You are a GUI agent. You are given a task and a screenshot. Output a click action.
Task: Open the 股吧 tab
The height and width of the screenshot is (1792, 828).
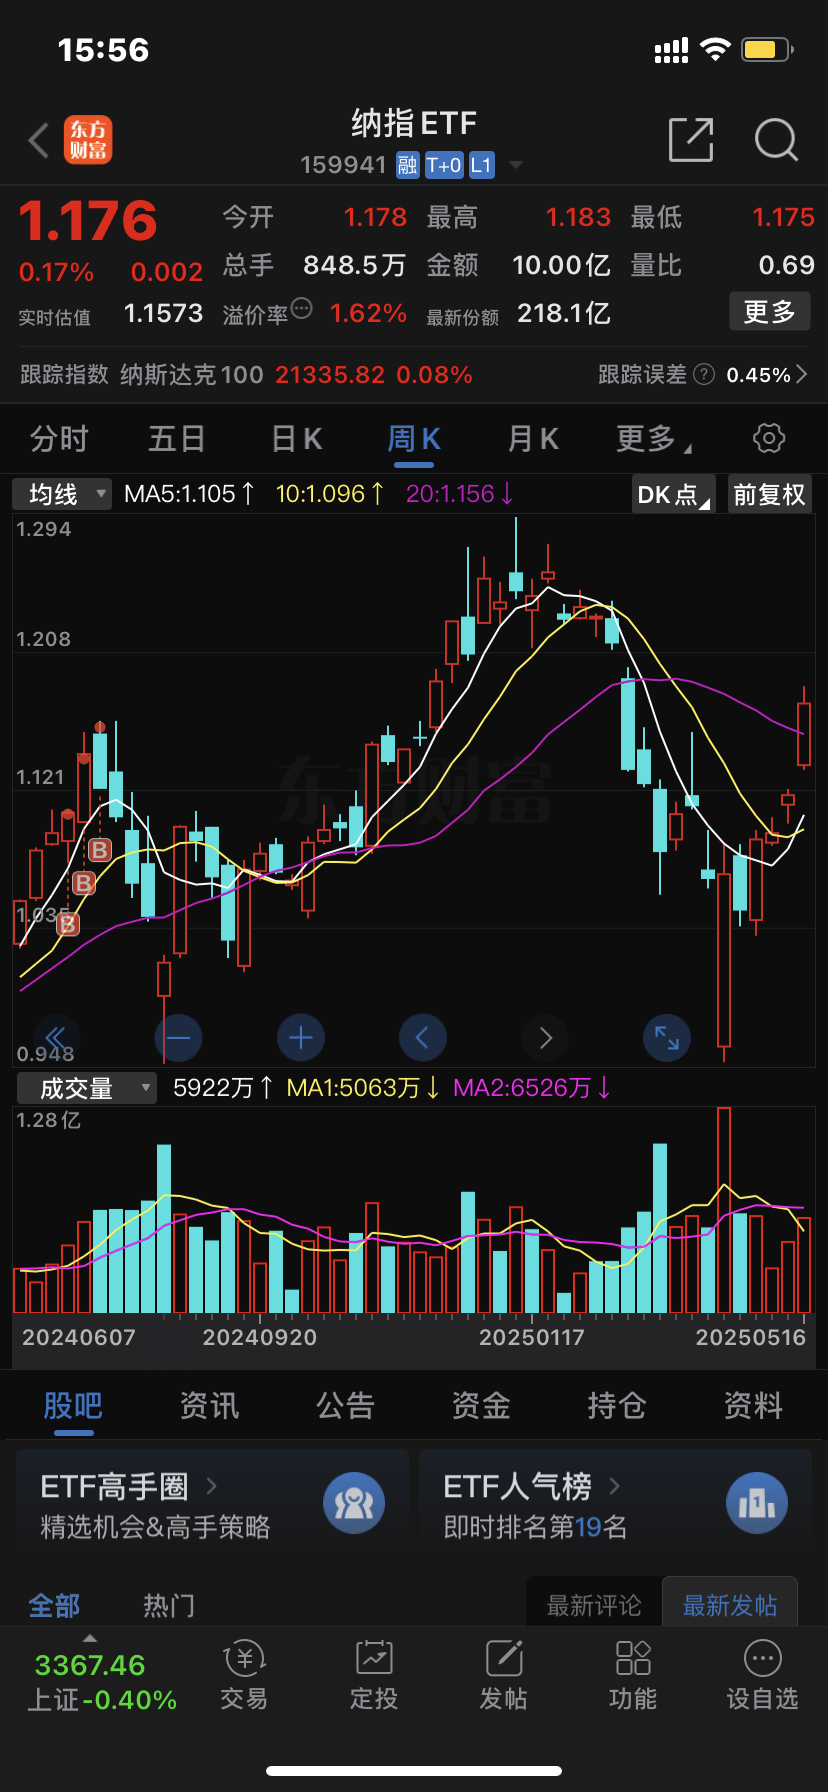73,1406
